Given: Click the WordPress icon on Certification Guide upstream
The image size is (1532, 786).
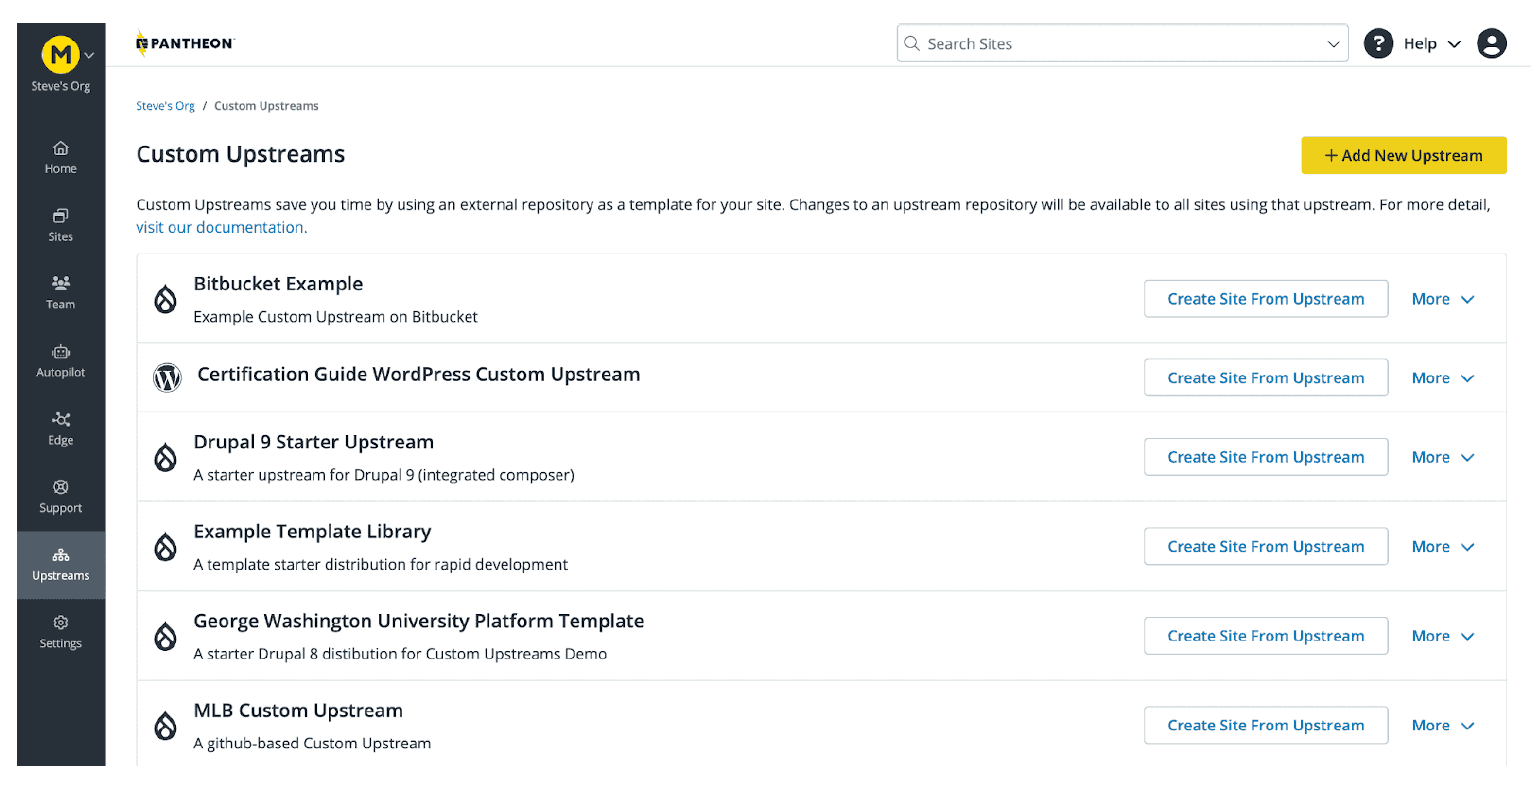Looking at the screenshot, I should (x=166, y=377).
